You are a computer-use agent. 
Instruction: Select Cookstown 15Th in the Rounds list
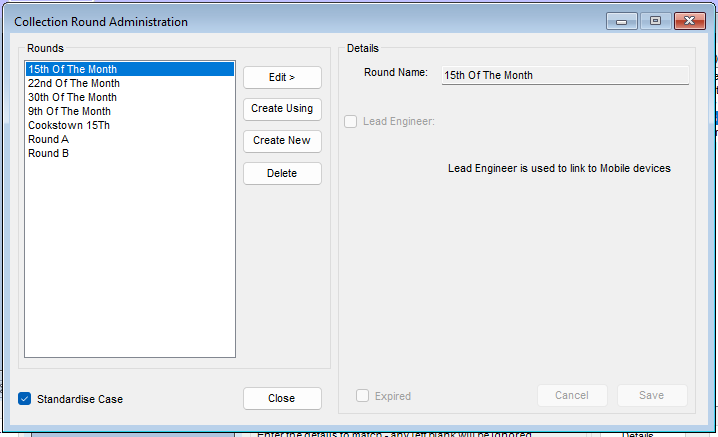[130, 125]
